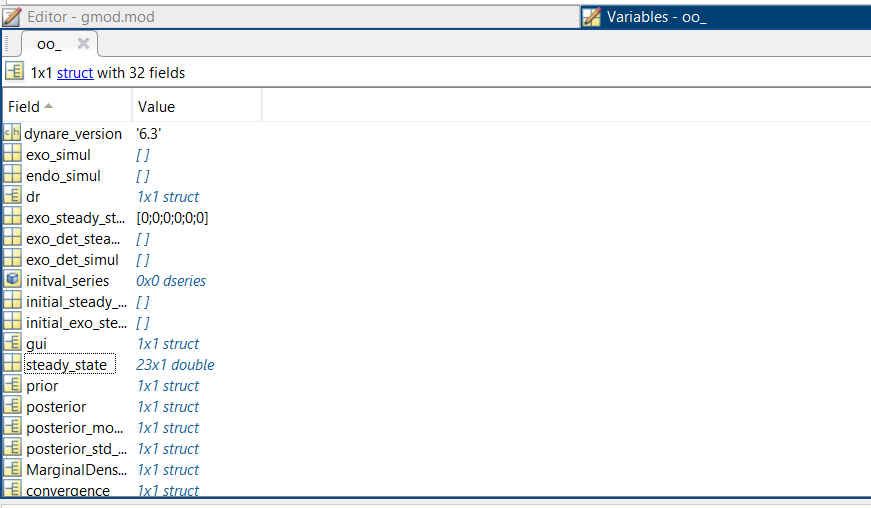
Task: Select the gui field name
Action: (36, 344)
